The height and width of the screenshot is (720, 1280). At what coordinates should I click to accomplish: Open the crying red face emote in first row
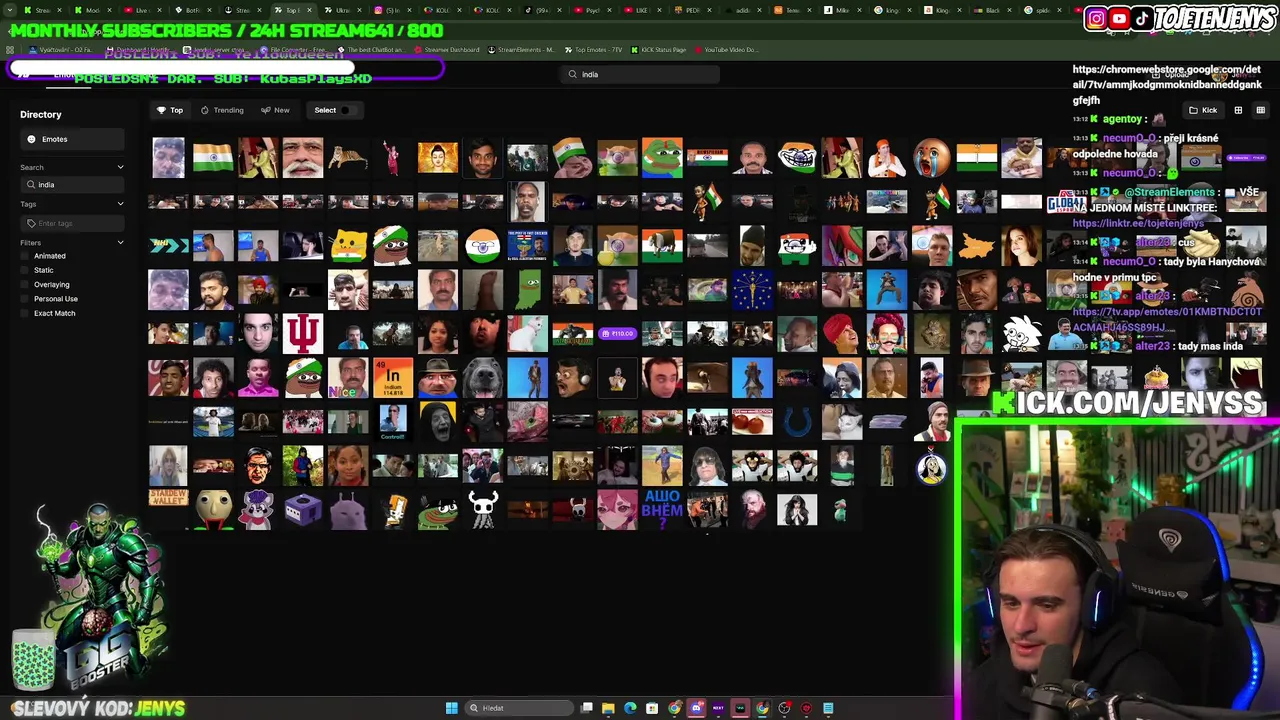tap(931, 158)
